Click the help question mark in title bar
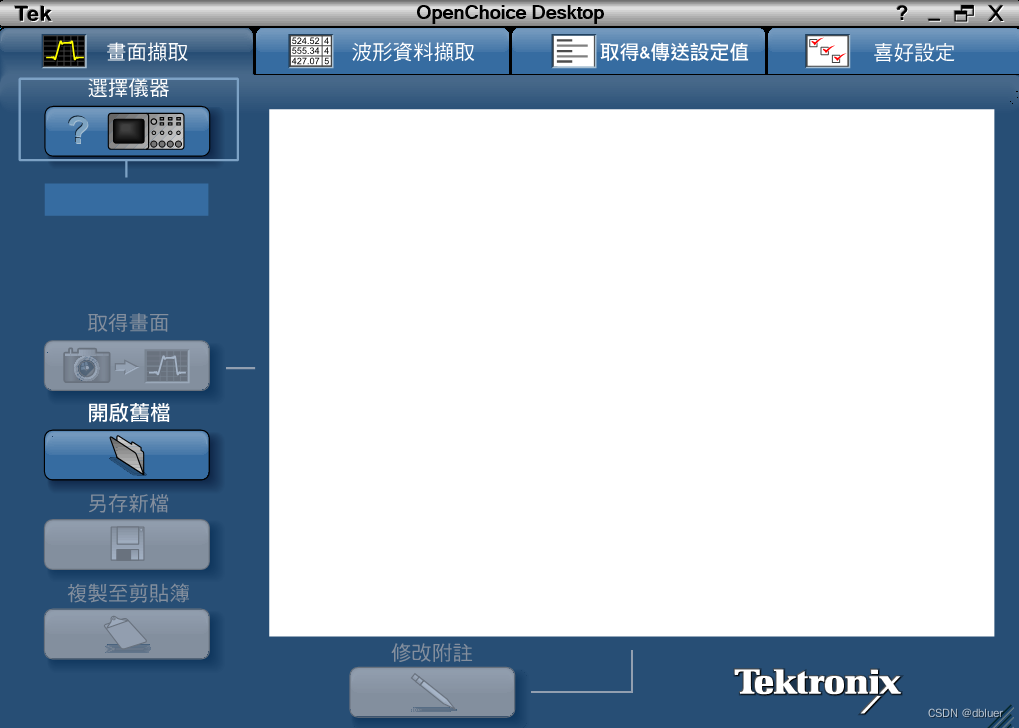The image size is (1019, 728). [901, 13]
